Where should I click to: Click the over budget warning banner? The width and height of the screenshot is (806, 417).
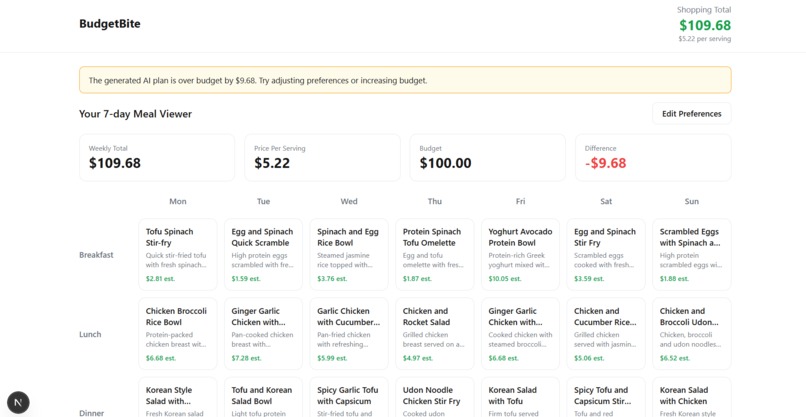click(405, 80)
